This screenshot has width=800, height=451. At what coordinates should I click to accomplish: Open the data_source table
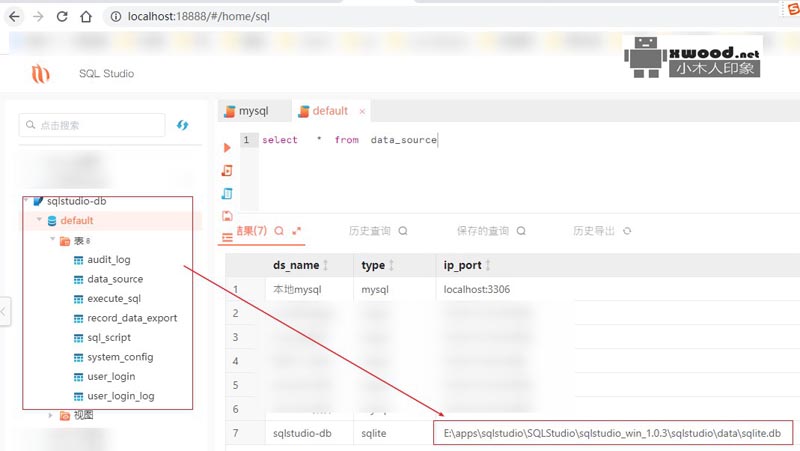[115, 279]
